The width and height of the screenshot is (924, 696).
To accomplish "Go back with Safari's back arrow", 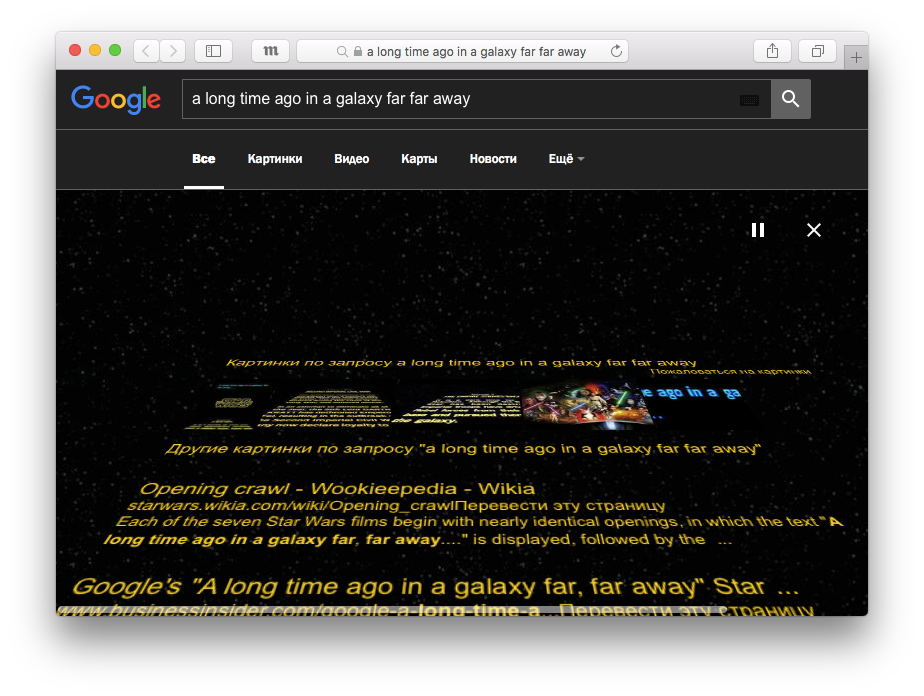I will (x=146, y=51).
